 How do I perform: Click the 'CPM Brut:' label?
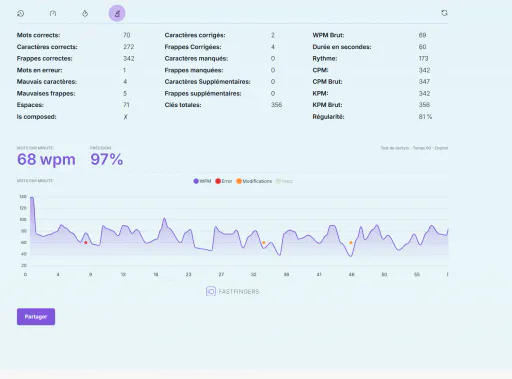tap(327, 82)
